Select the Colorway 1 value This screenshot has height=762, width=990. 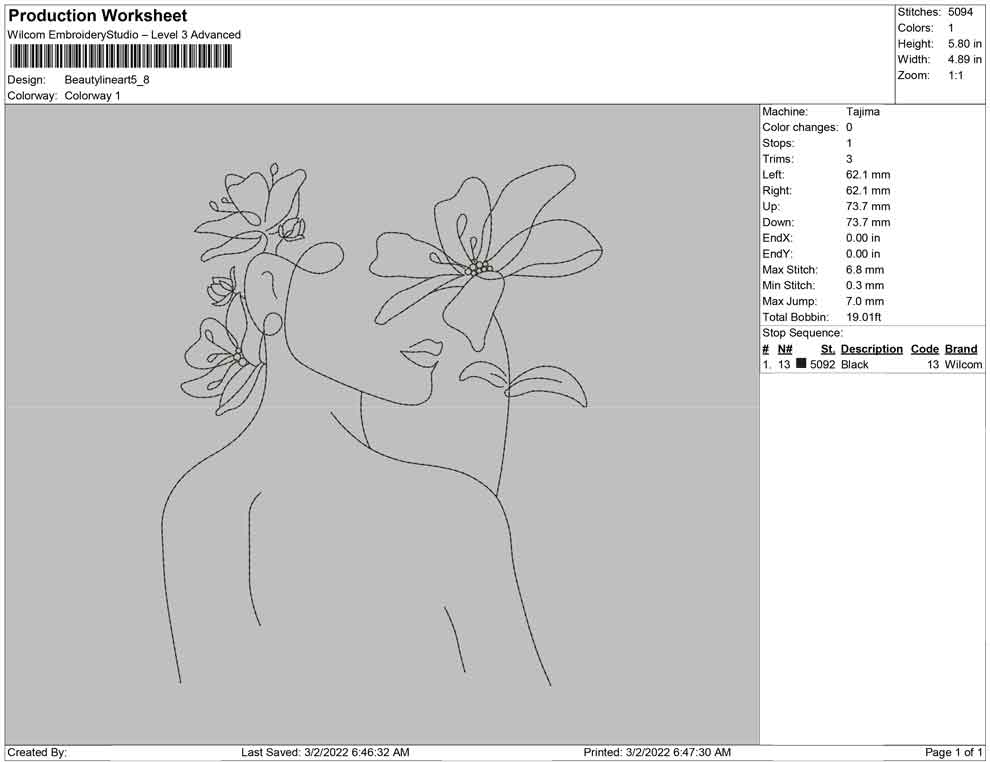(x=92, y=96)
